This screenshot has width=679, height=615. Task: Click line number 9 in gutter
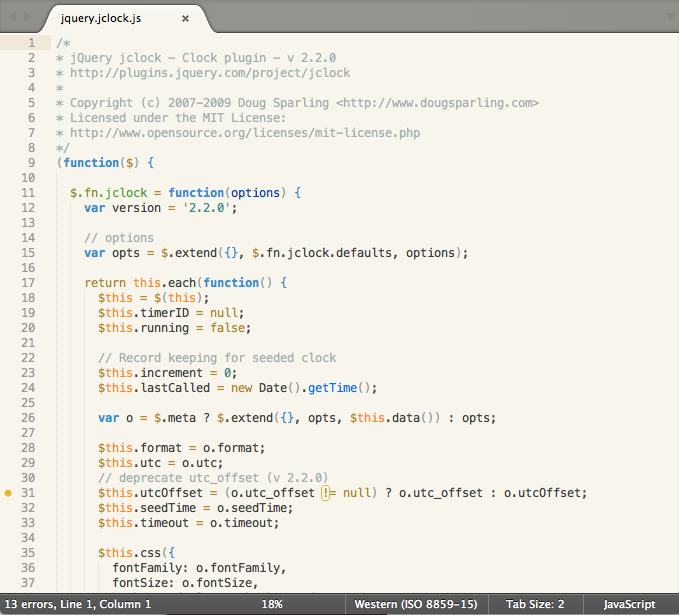click(x=32, y=163)
